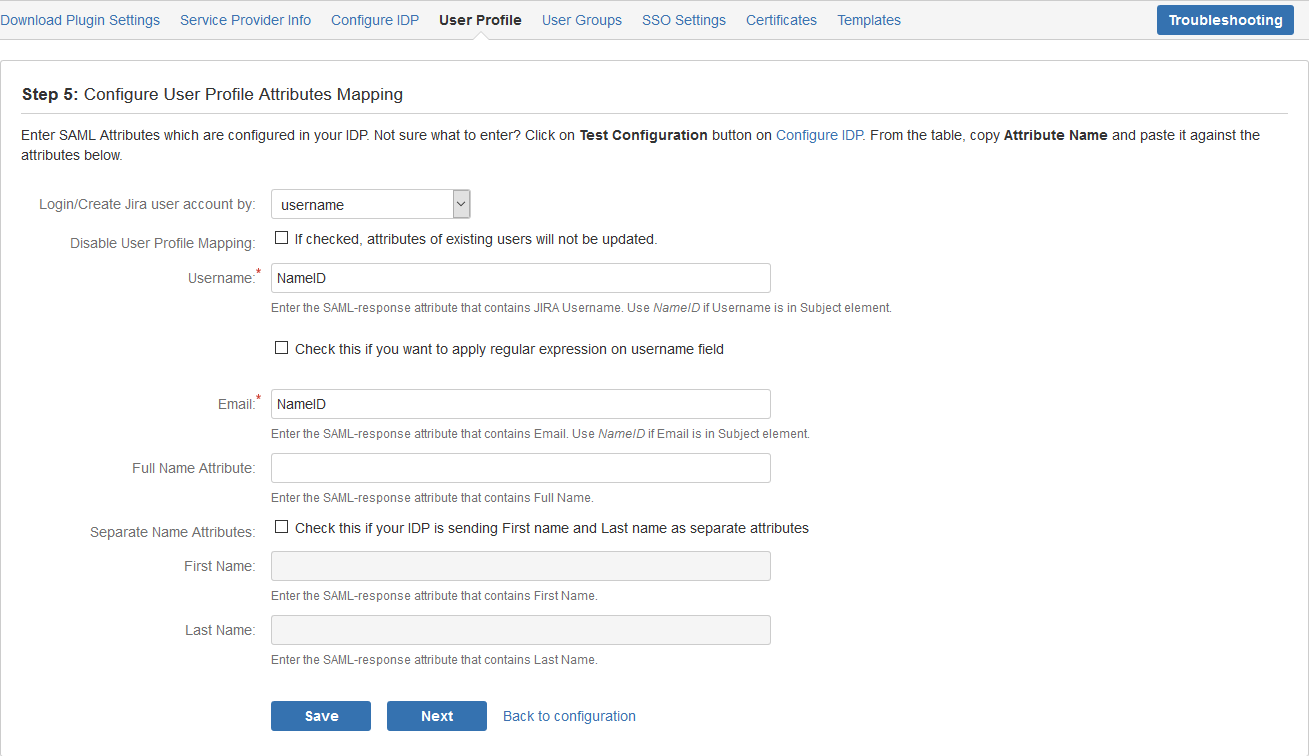This screenshot has width=1309, height=756.
Task: Open the User Groups tab
Action: pyautogui.click(x=582, y=20)
